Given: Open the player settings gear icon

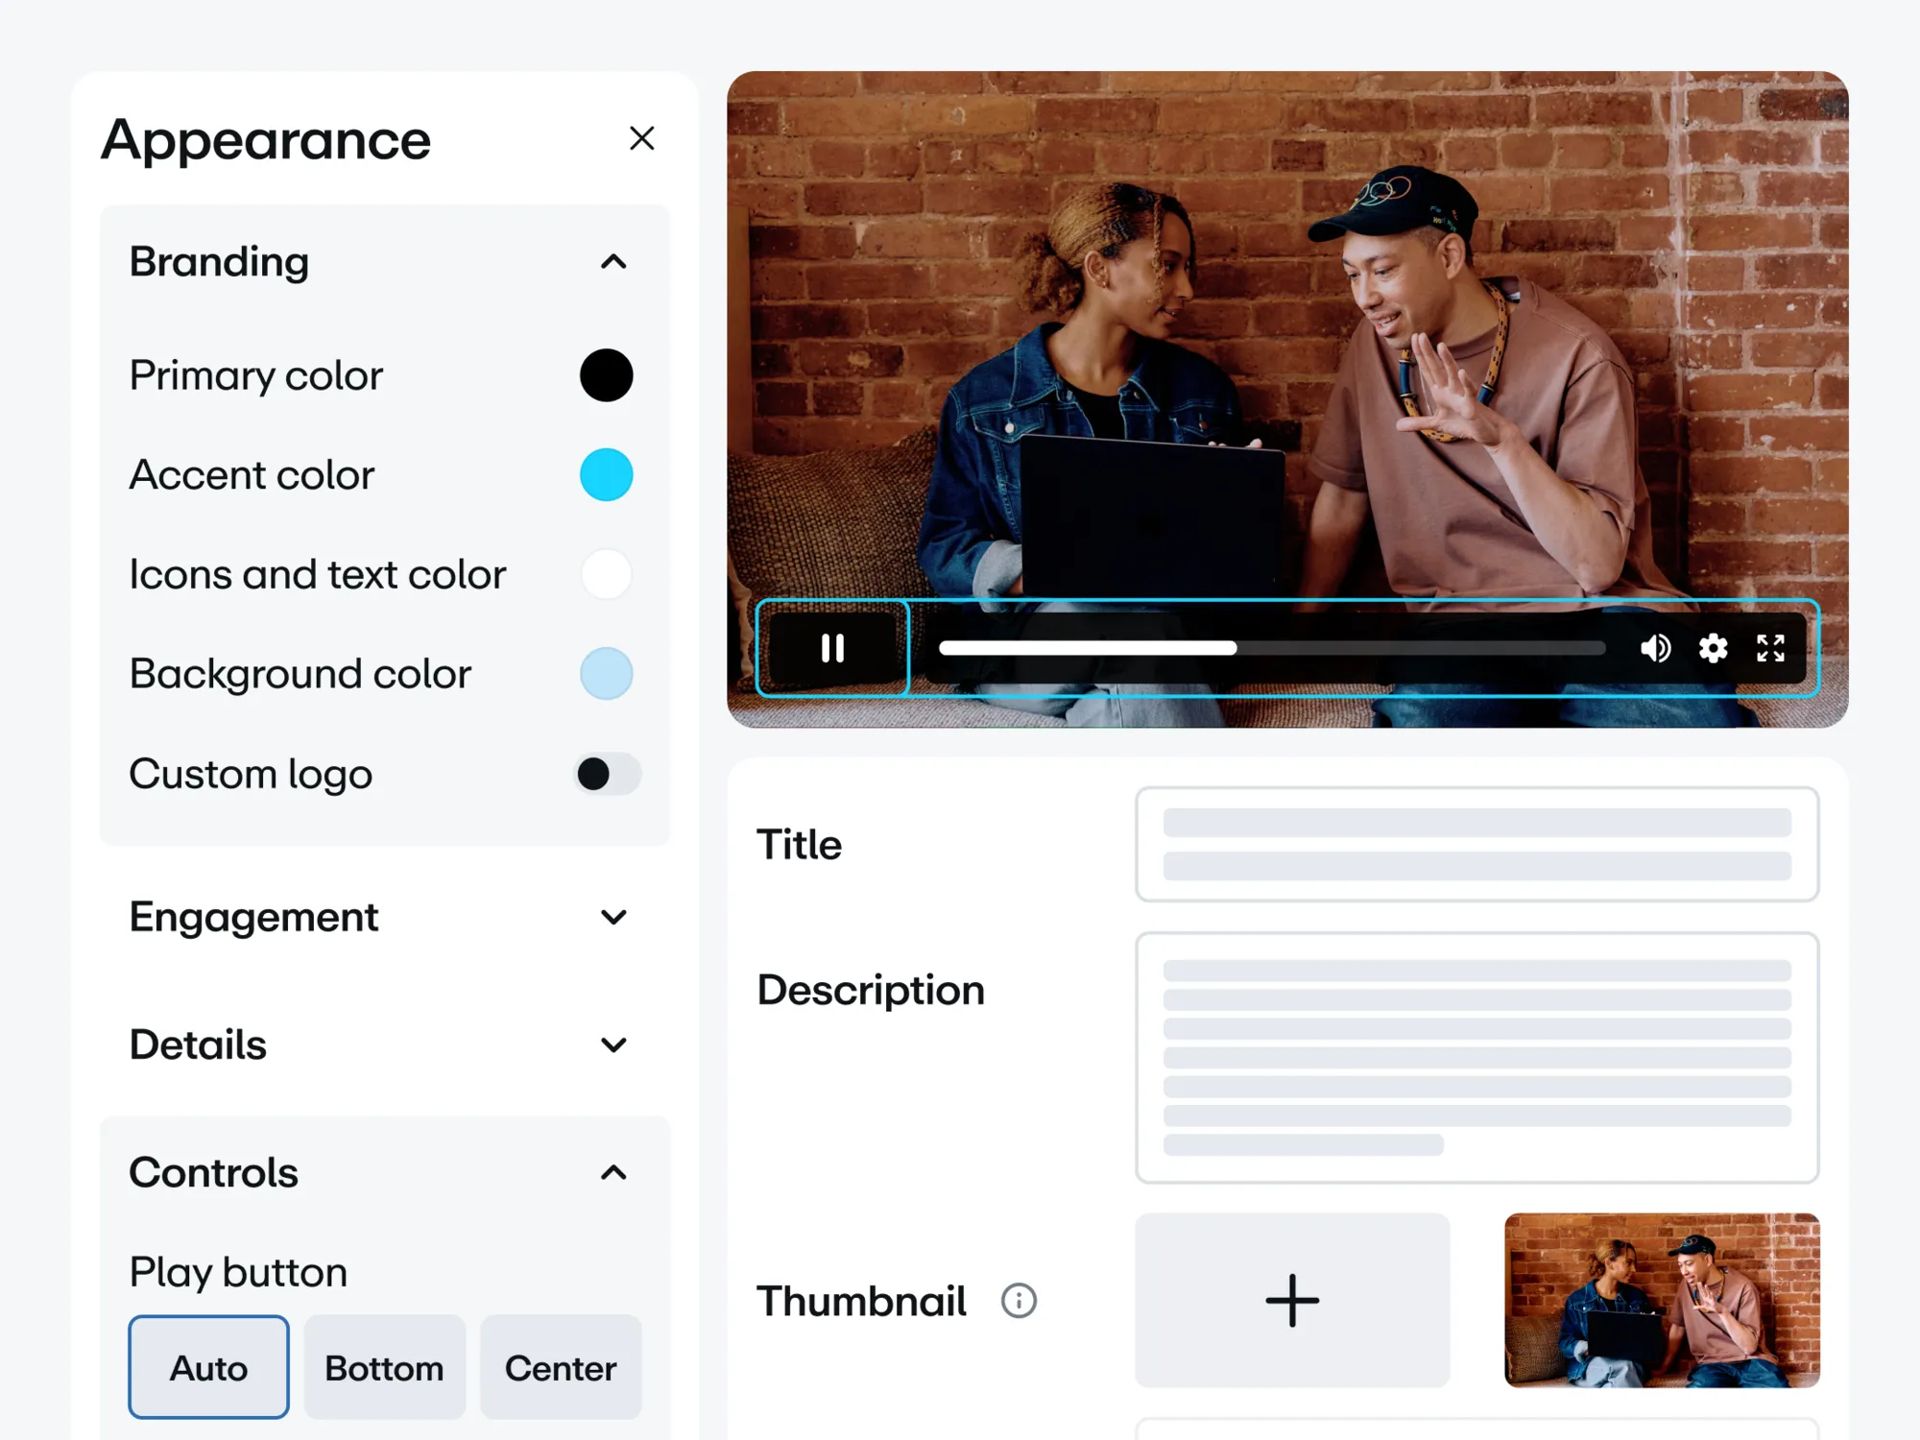Looking at the screenshot, I should pyautogui.click(x=1713, y=648).
